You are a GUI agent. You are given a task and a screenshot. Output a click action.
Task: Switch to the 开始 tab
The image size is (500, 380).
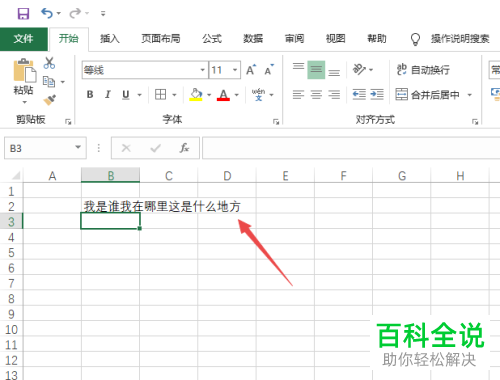tap(69, 39)
